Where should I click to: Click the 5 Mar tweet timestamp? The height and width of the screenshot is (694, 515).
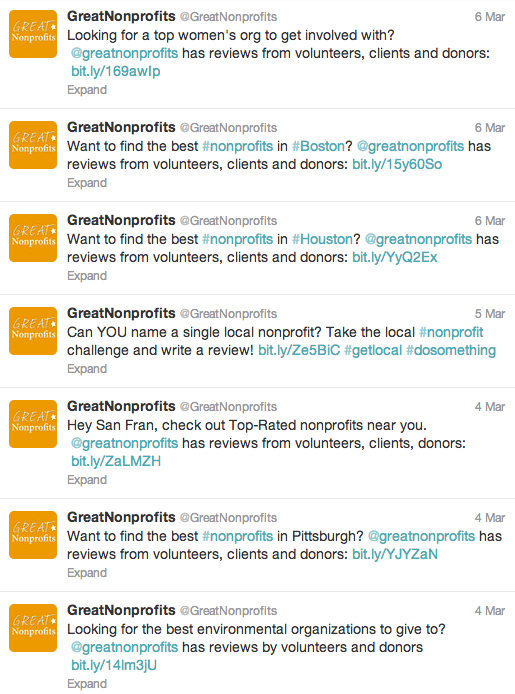pos(489,314)
